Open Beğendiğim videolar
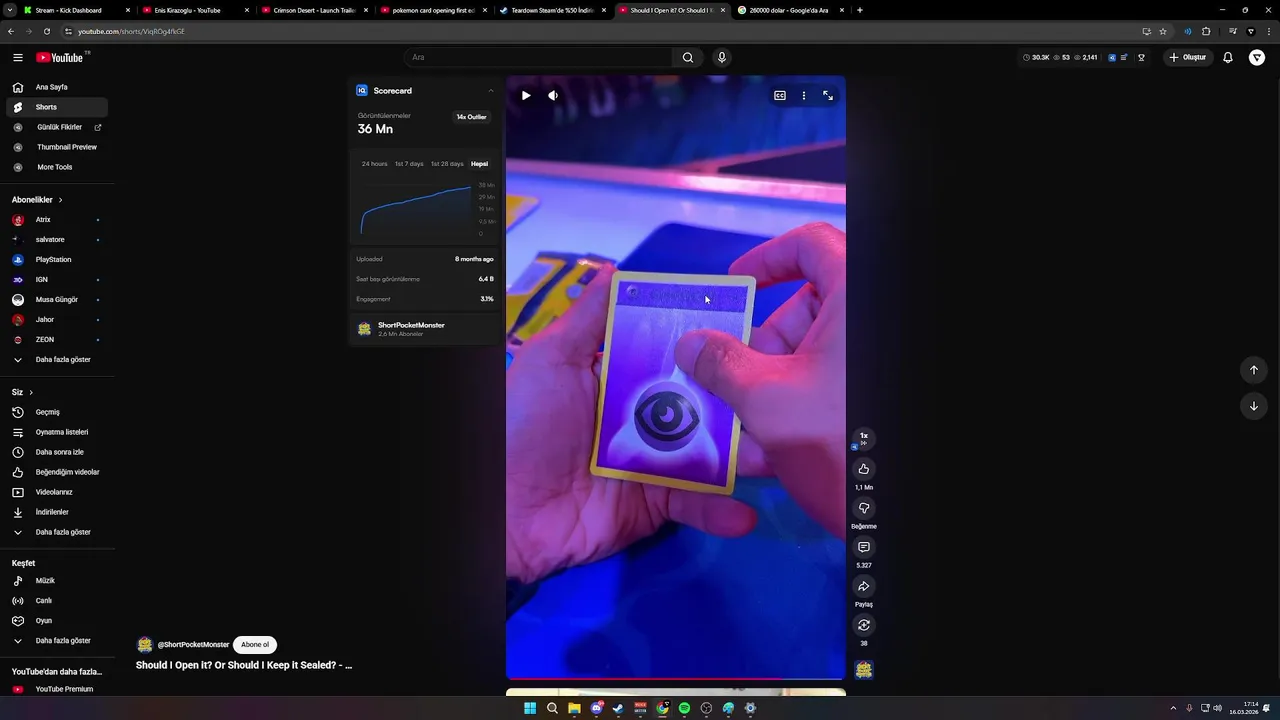This screenshot has height=720, width=1280. point(57,472)
